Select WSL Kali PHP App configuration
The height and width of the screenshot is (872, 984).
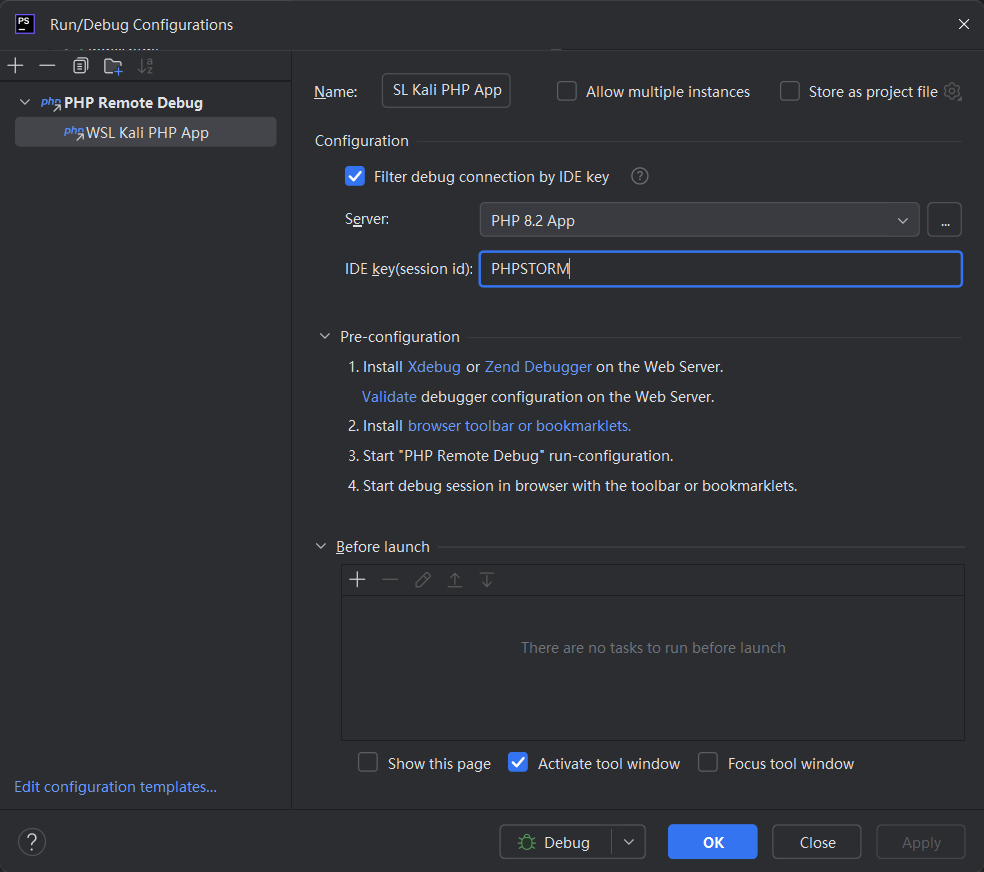pyautogui.click(x=146, y=132)
